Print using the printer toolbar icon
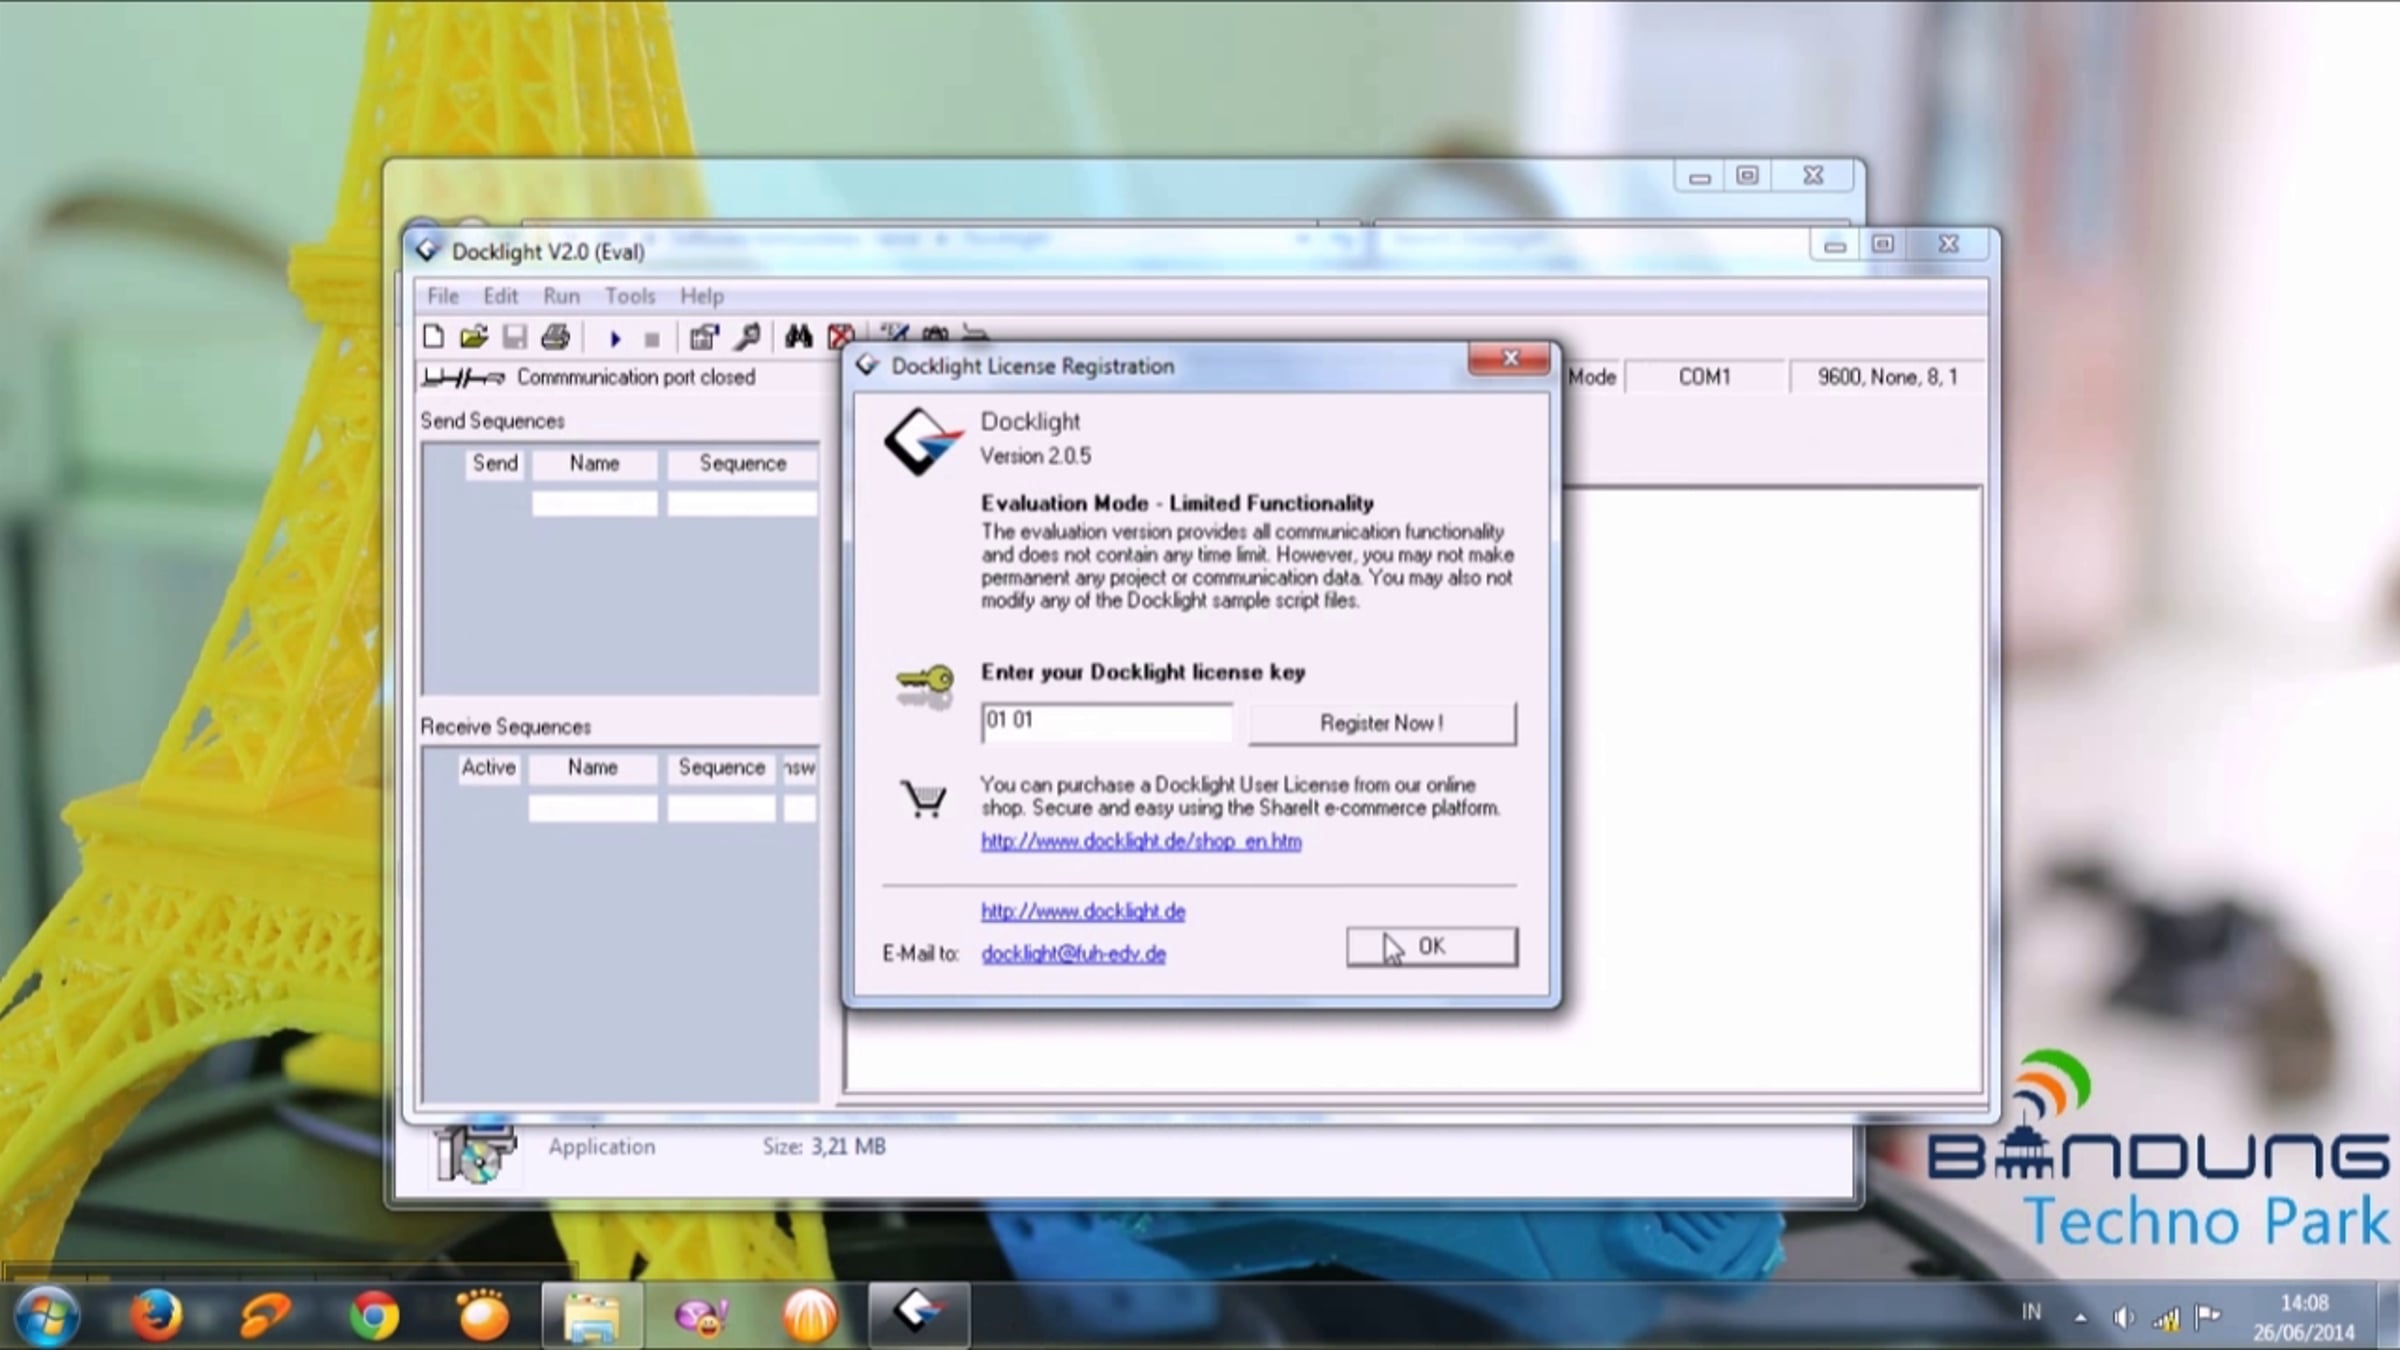The width and height of the screenshot is (2400, 1350). pos(555,337)
